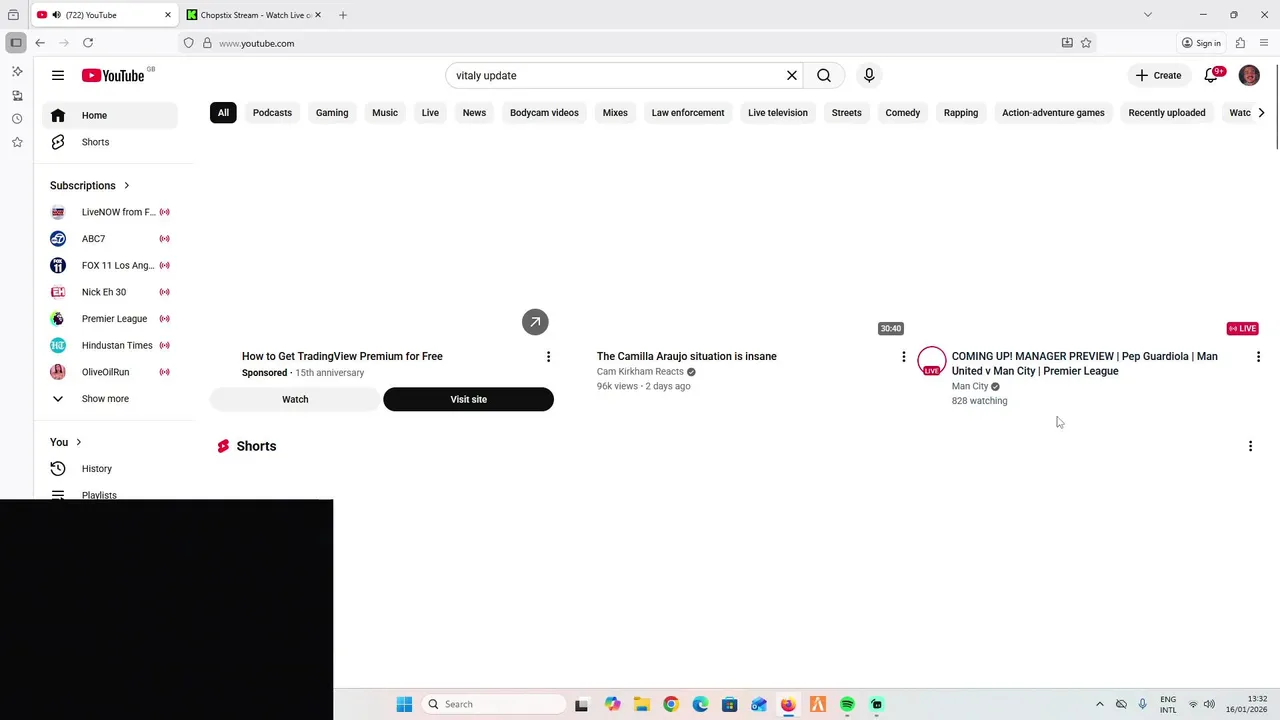Open the external link arrow on the ad
1280x720 pixels.
pyautogui.click(x=535, y=322)
